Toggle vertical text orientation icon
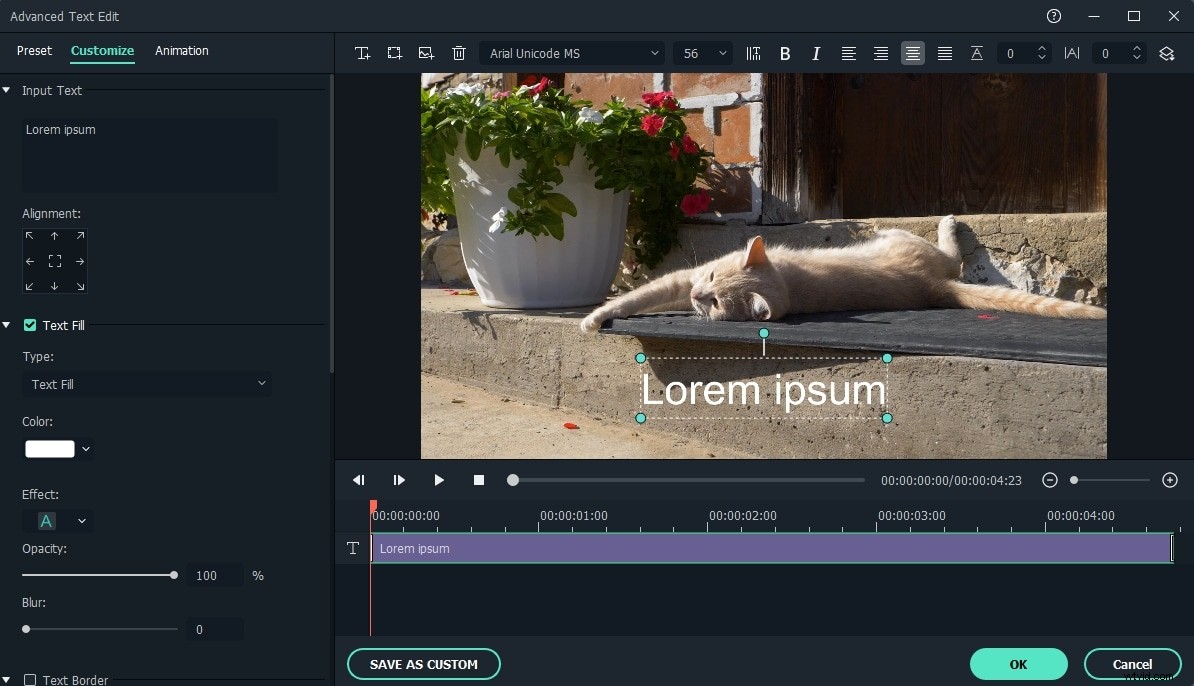The height and width of the screenshot is (686, 1194). pos(754,53)
